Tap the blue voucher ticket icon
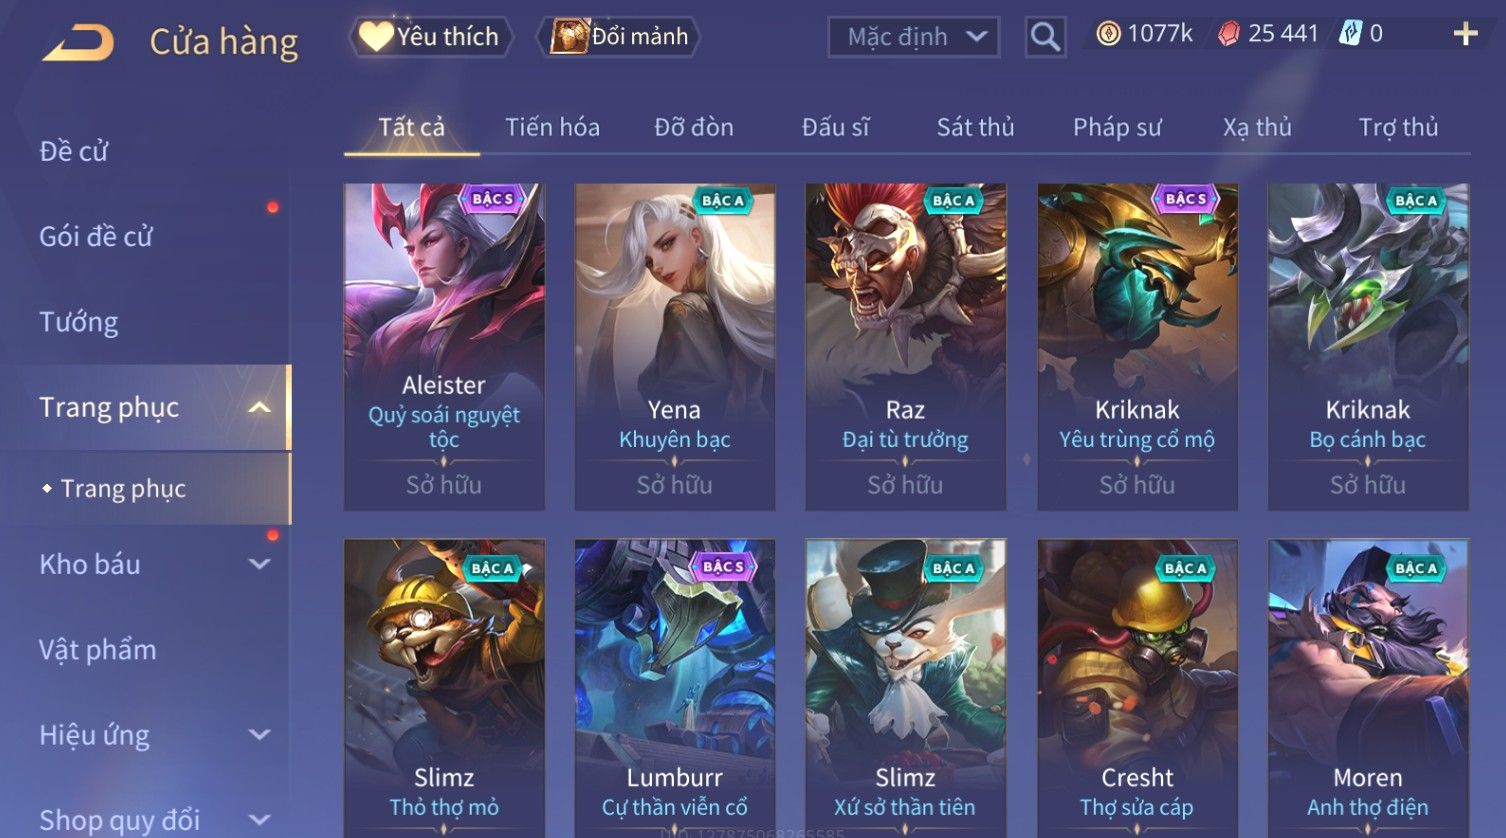1506x838 pixels. (1351, 34)
